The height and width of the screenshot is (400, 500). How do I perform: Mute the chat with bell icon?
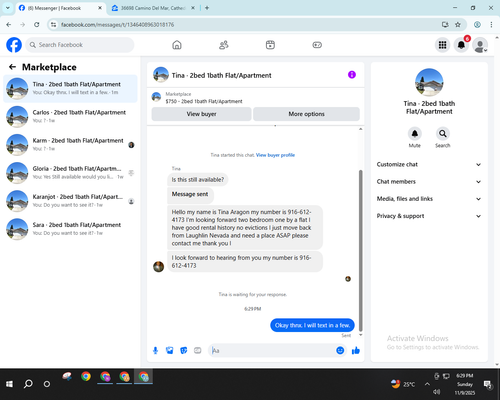tap(415, 134)
